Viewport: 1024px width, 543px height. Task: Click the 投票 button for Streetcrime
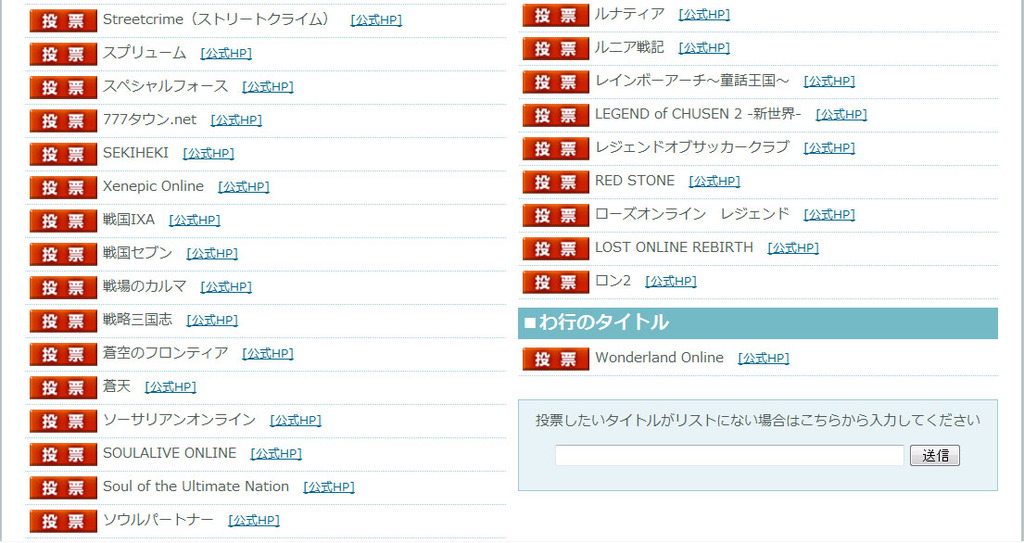[63, 21]
